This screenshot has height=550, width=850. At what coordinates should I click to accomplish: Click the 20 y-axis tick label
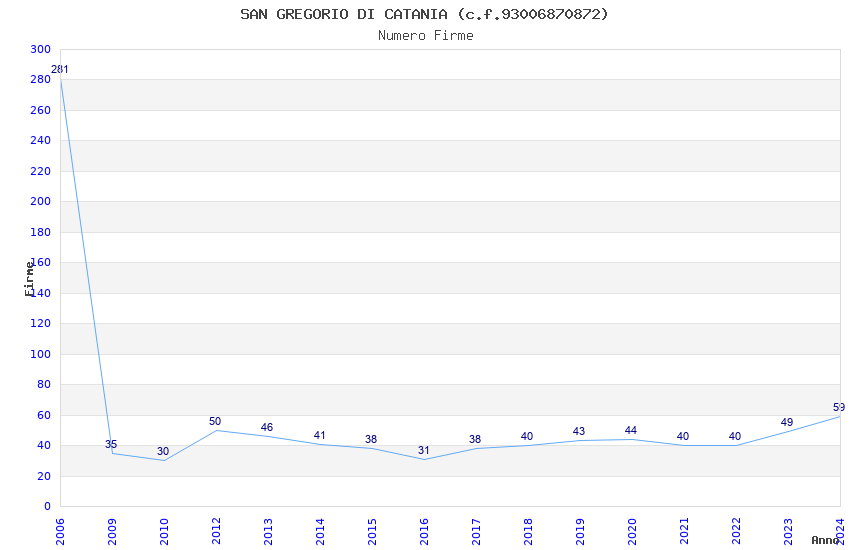(x=44, y=476)
